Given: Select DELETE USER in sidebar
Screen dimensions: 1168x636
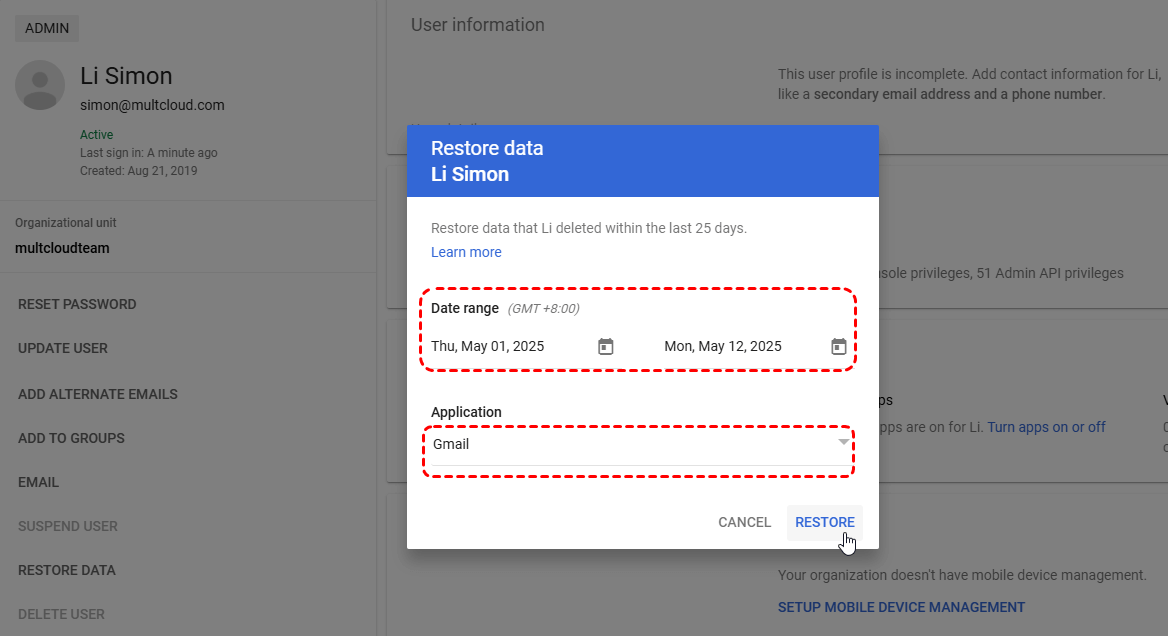Looking at the screenshot, I should tap(61, 614).
